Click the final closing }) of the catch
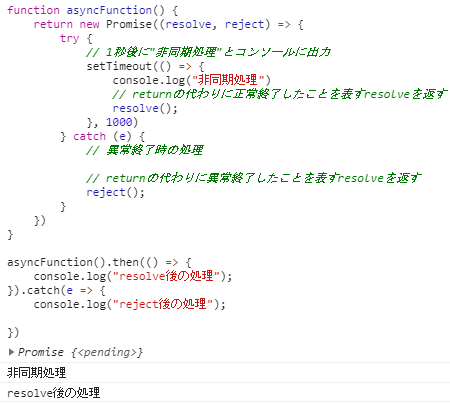The height and width of the screenshot is (403, 450). click(x=13, y=332)
